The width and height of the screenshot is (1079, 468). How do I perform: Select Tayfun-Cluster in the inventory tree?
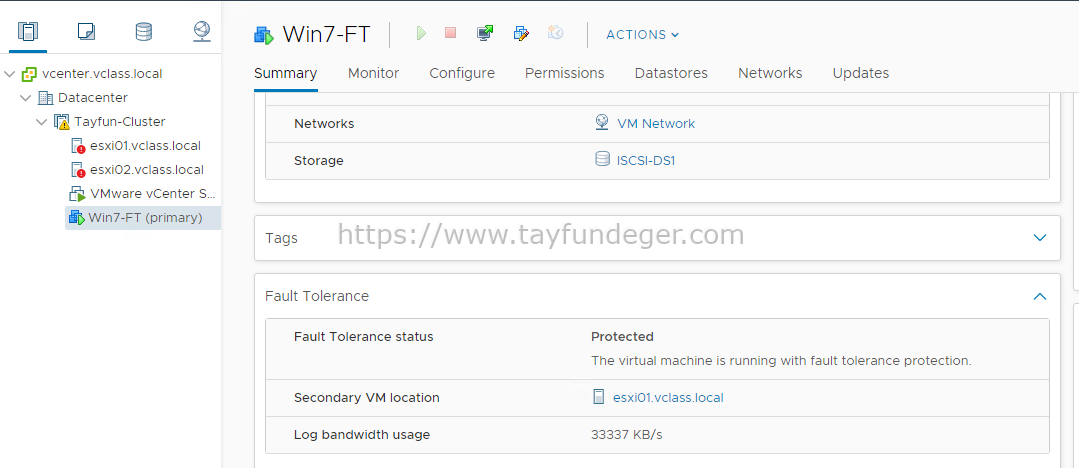120,122
